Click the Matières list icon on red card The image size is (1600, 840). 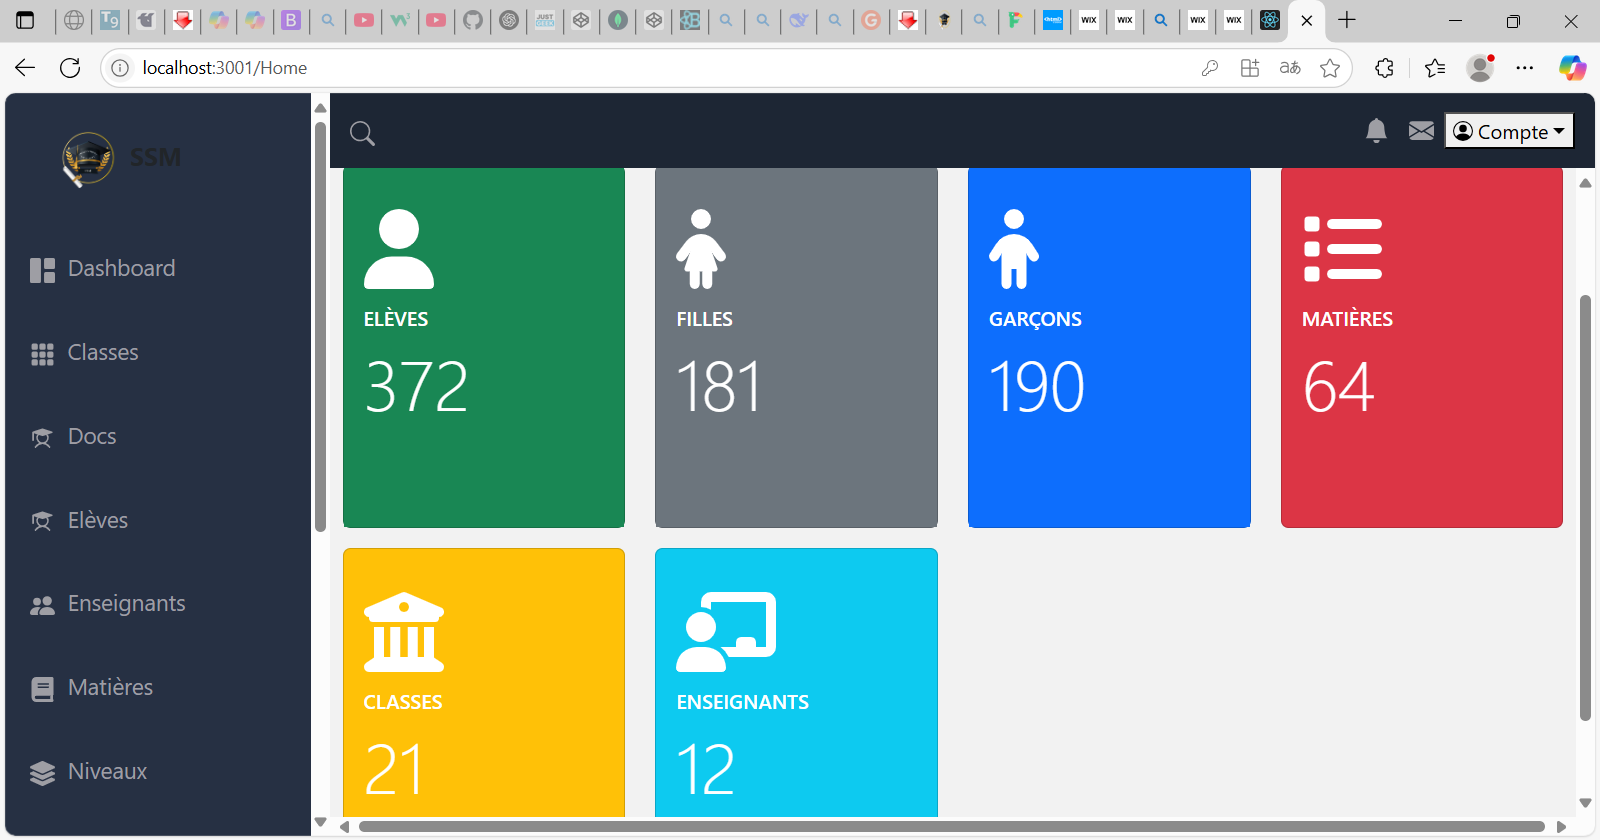(x=1342, y=249)
